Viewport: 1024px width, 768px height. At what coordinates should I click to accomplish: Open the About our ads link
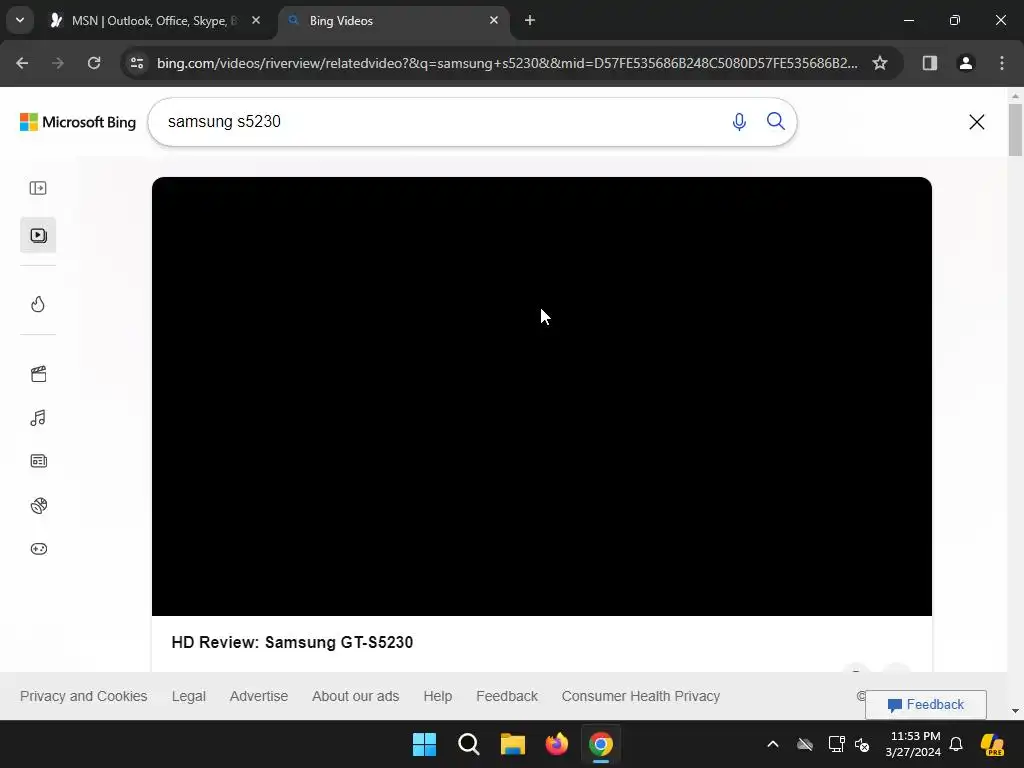coord(355,696)
